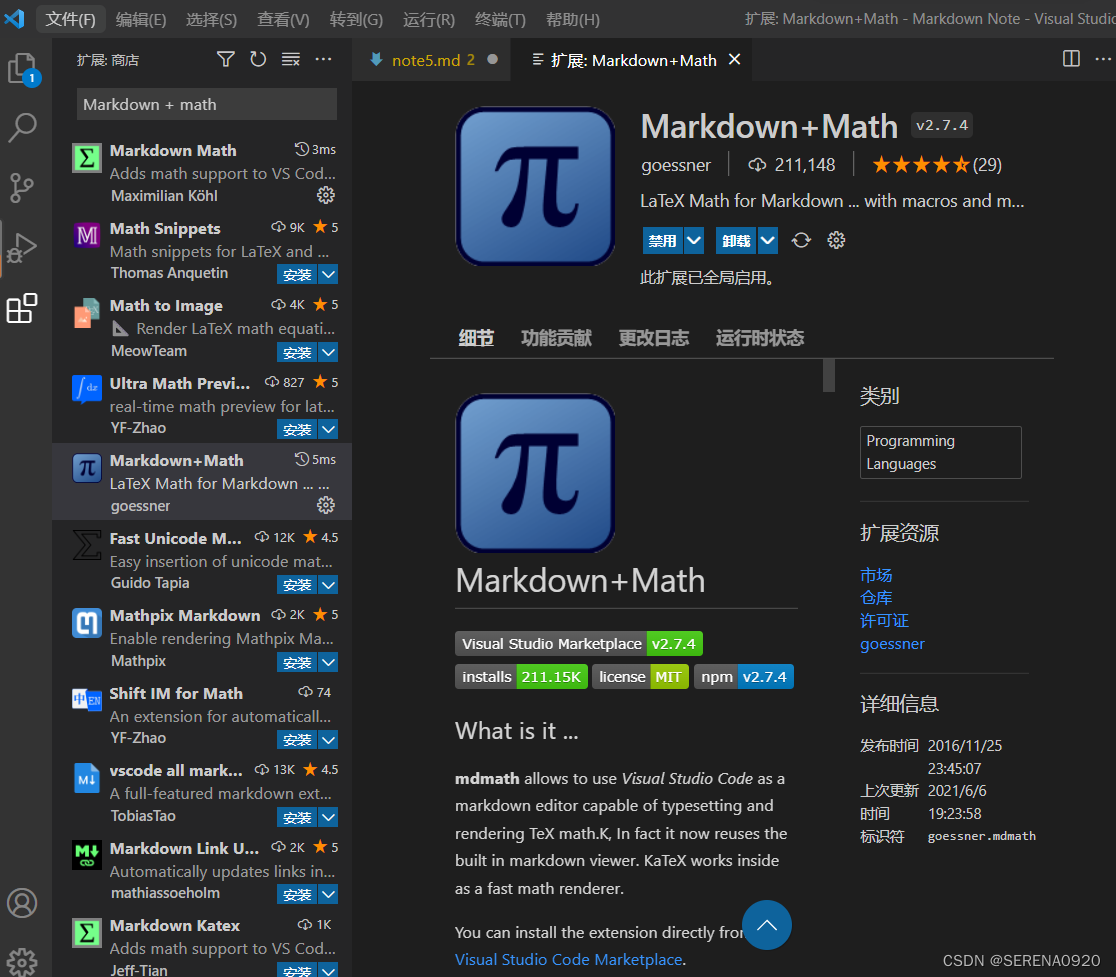Click the Marketplace v2.7.4 badge
Screen dimensions: 1116x977
click(x=579, y=644)
